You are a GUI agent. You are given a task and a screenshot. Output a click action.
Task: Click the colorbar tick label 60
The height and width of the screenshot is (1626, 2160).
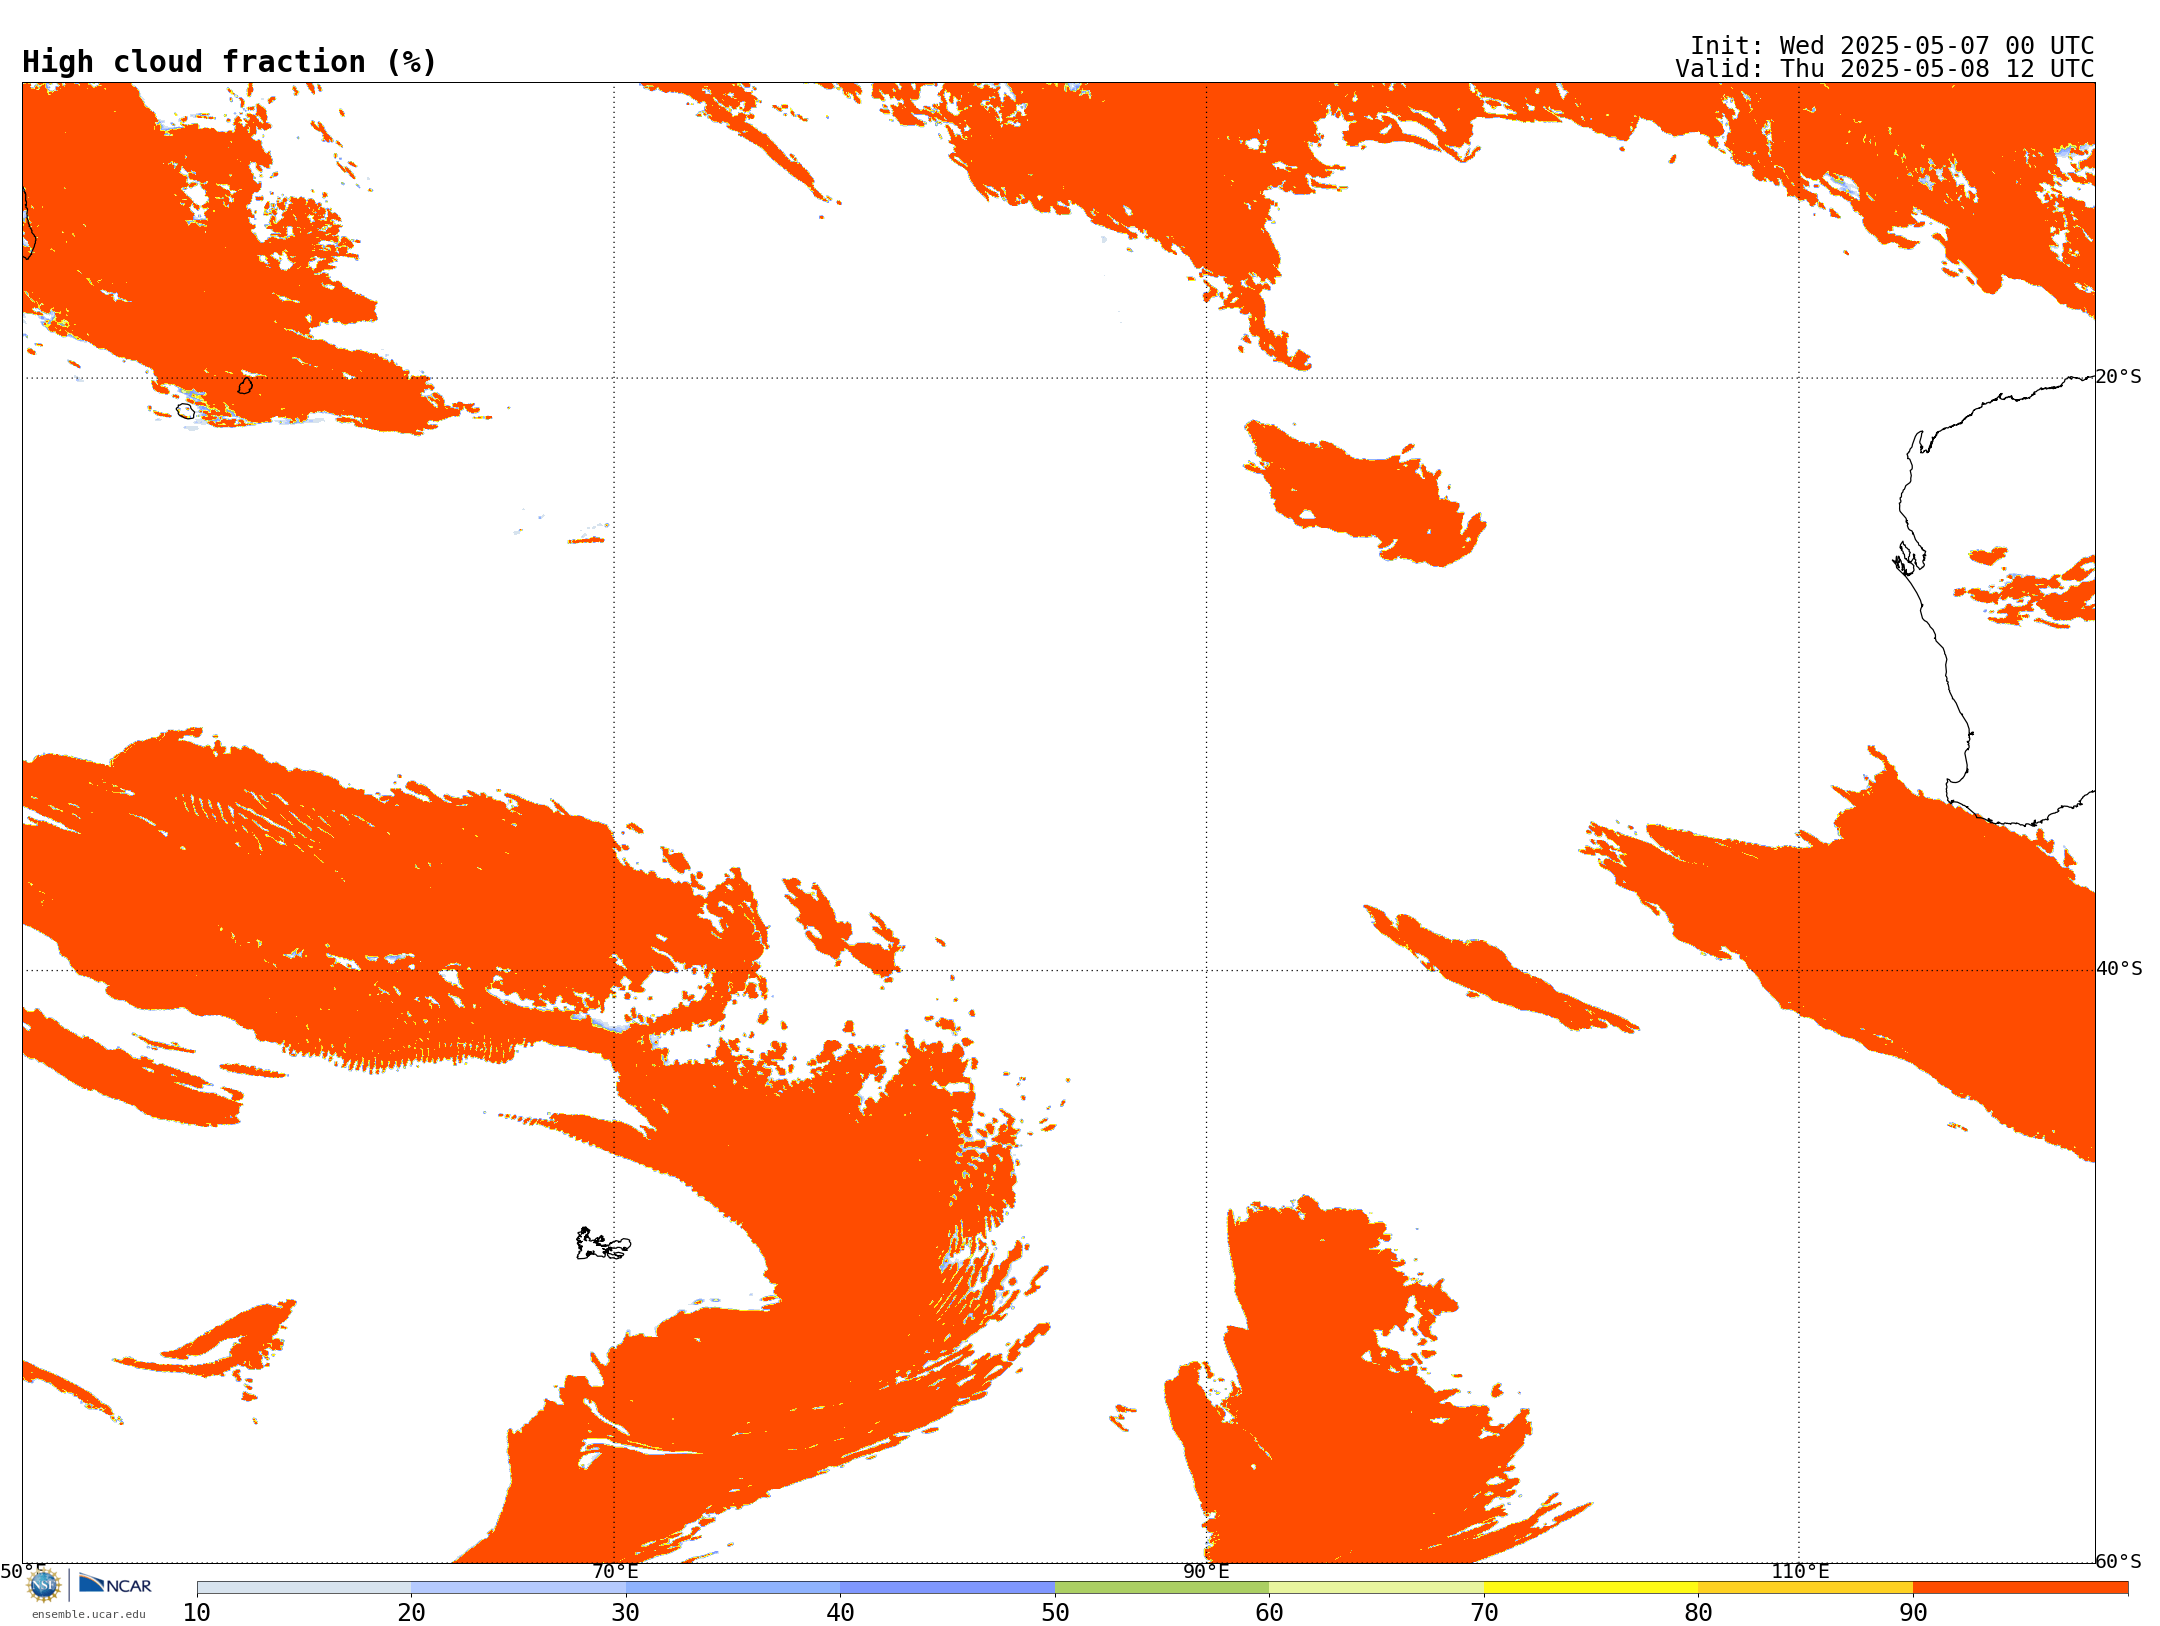(1269, 1613)
